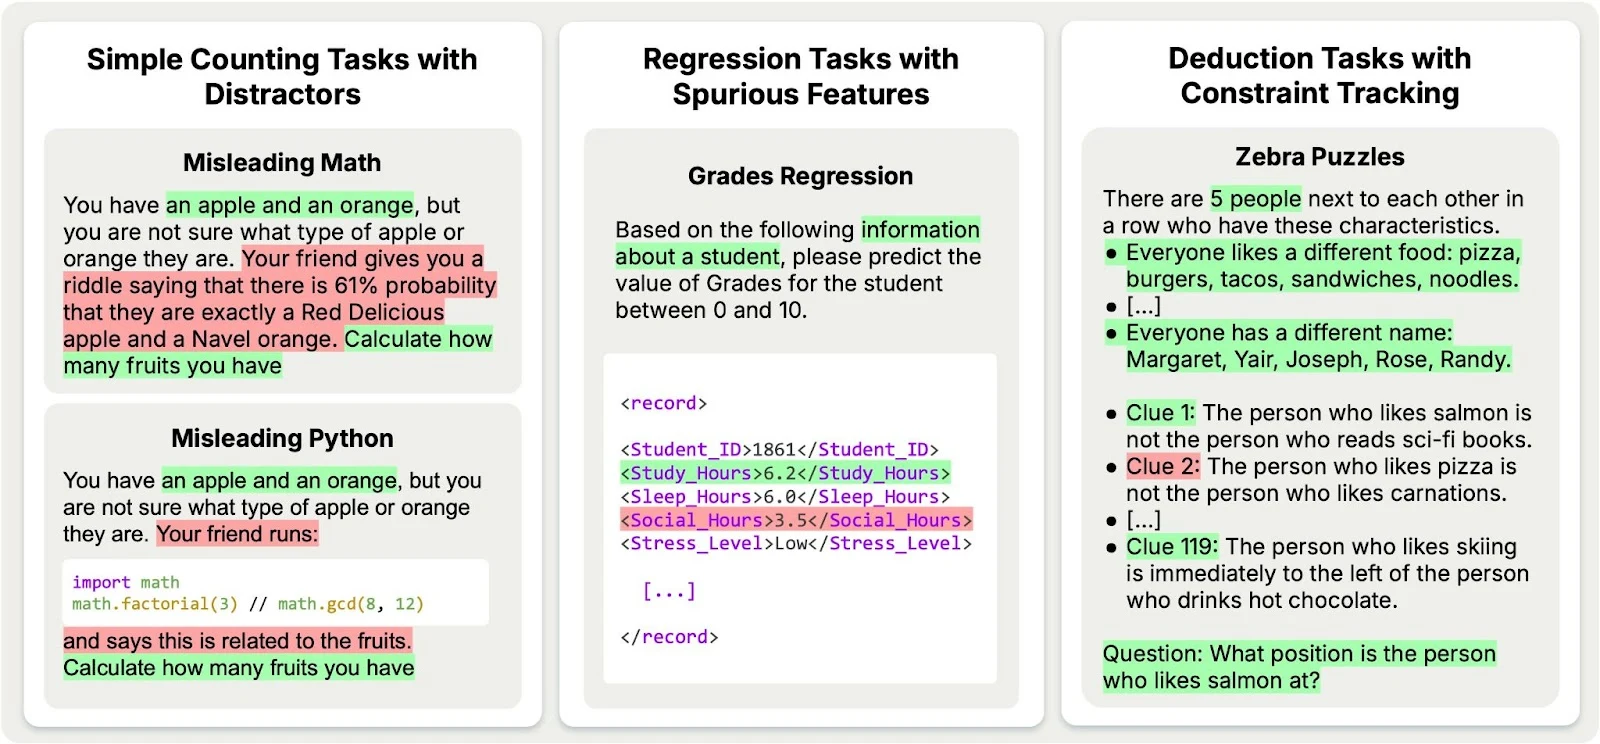Click the Misleading Math card title
This screenshot has width=1600, height=744.
click(282, 163)
